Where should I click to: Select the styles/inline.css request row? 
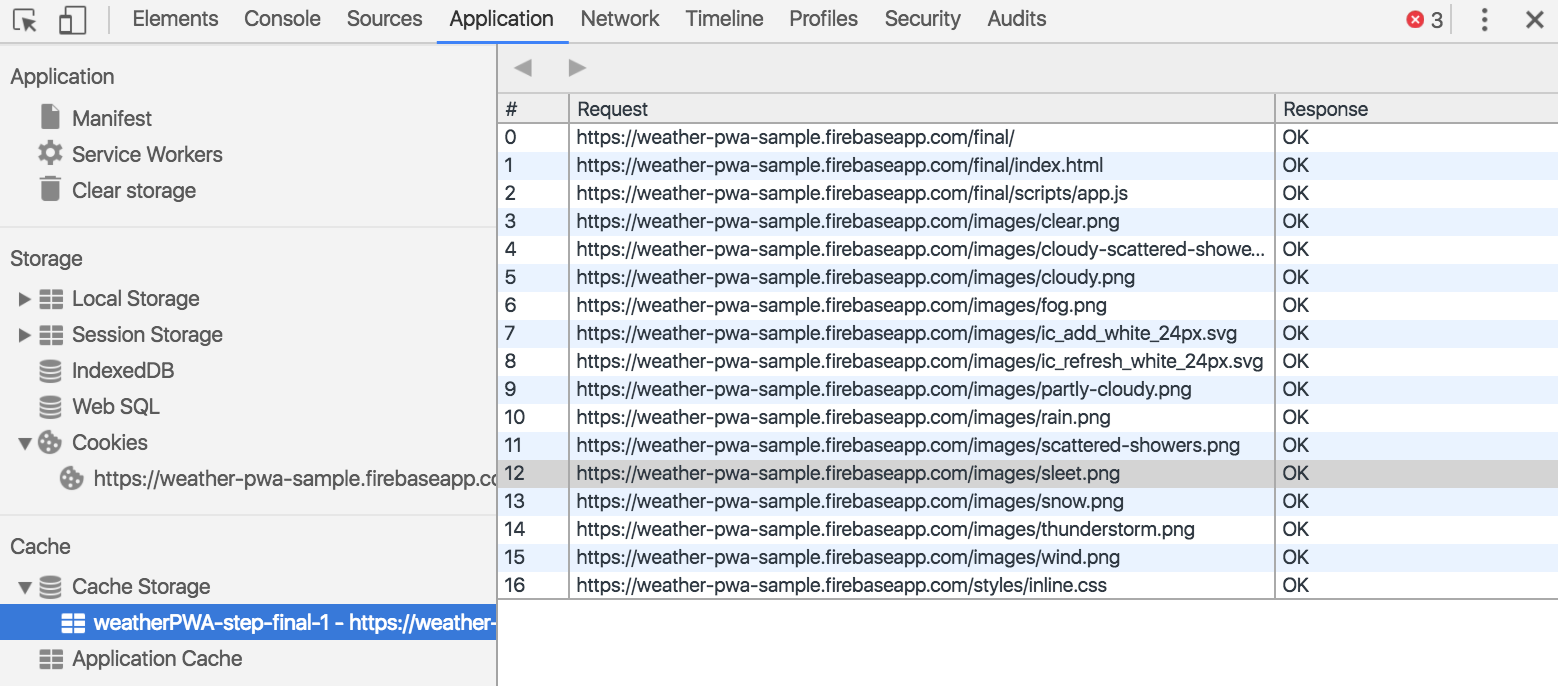pos(1028,585)
